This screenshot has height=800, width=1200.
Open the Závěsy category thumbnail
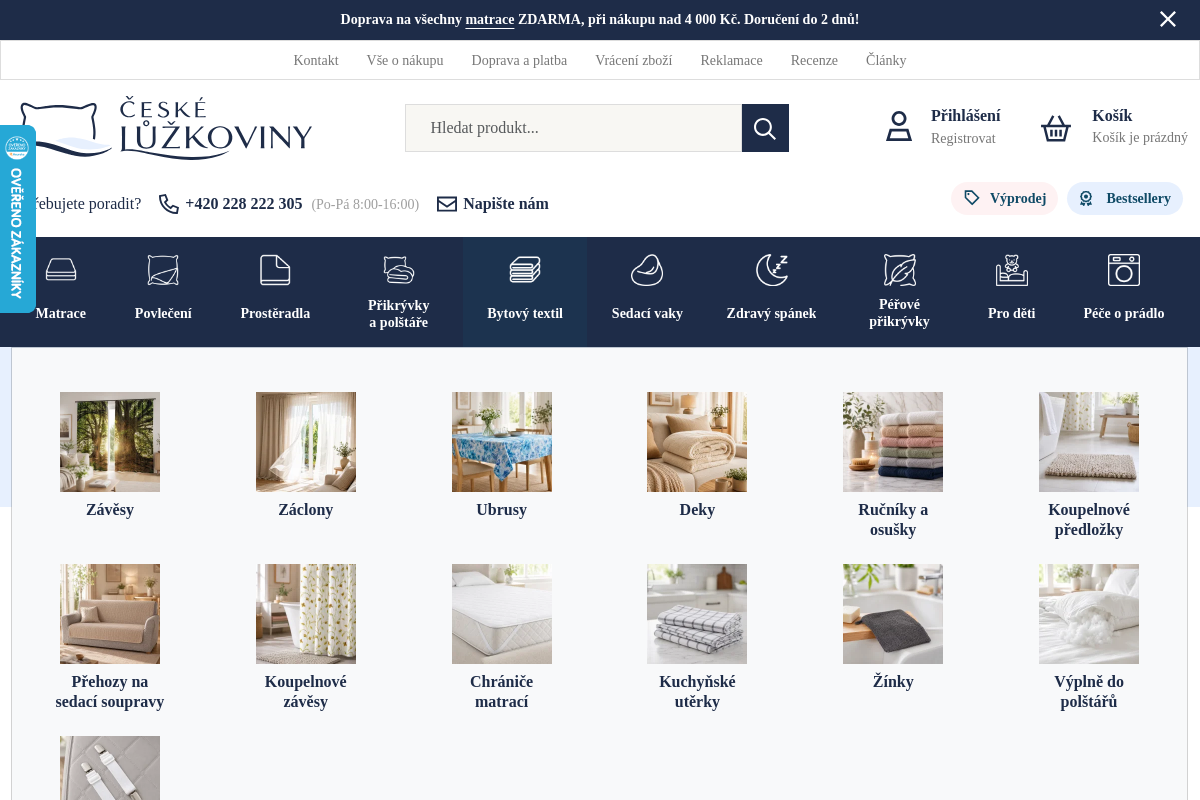coord(110,442)
